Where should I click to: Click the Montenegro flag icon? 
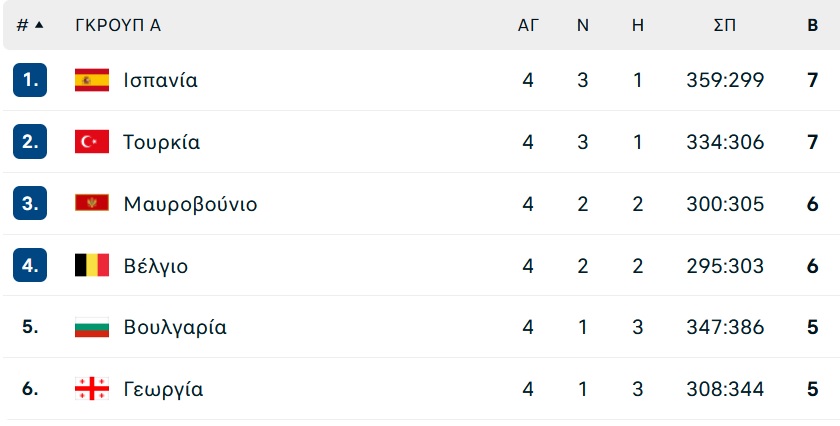pos(92,203)
